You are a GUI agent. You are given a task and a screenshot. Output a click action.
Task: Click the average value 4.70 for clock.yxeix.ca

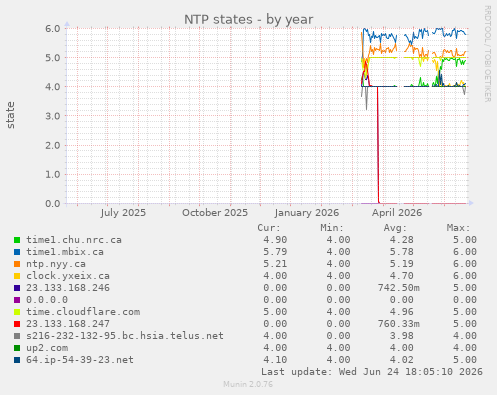[x=402, y=276]
